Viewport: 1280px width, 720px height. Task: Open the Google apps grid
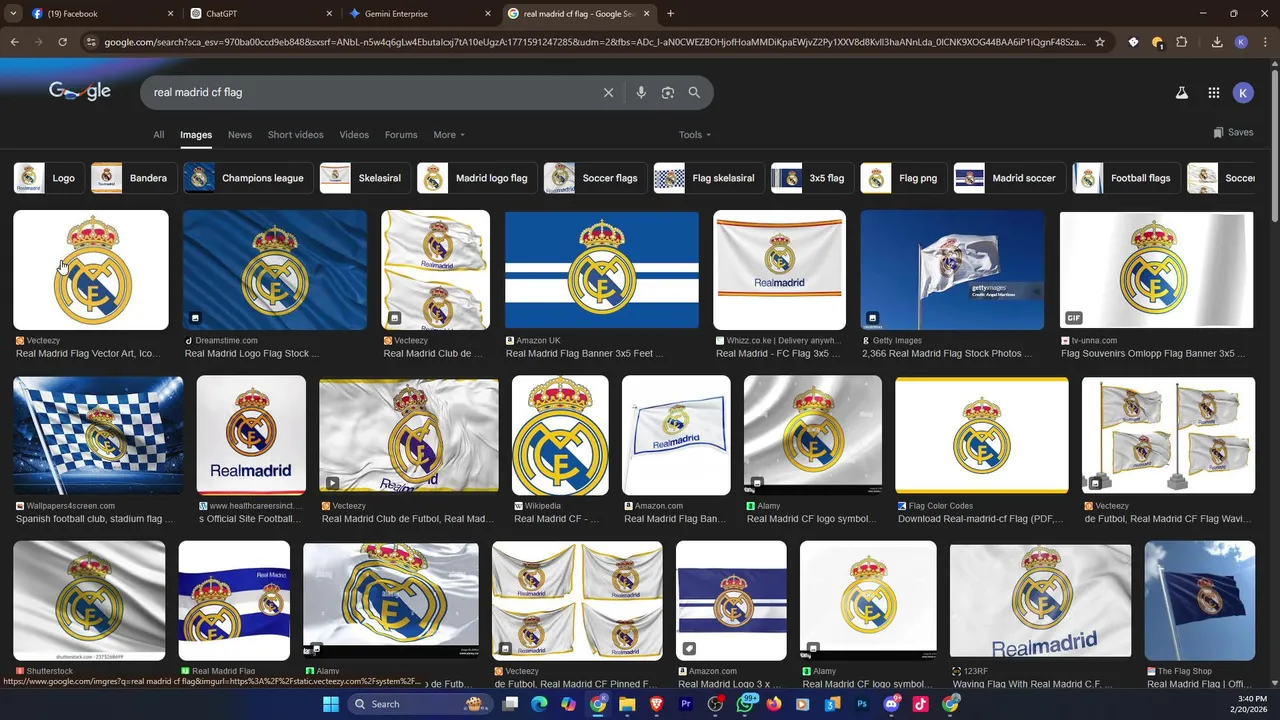1213,92
